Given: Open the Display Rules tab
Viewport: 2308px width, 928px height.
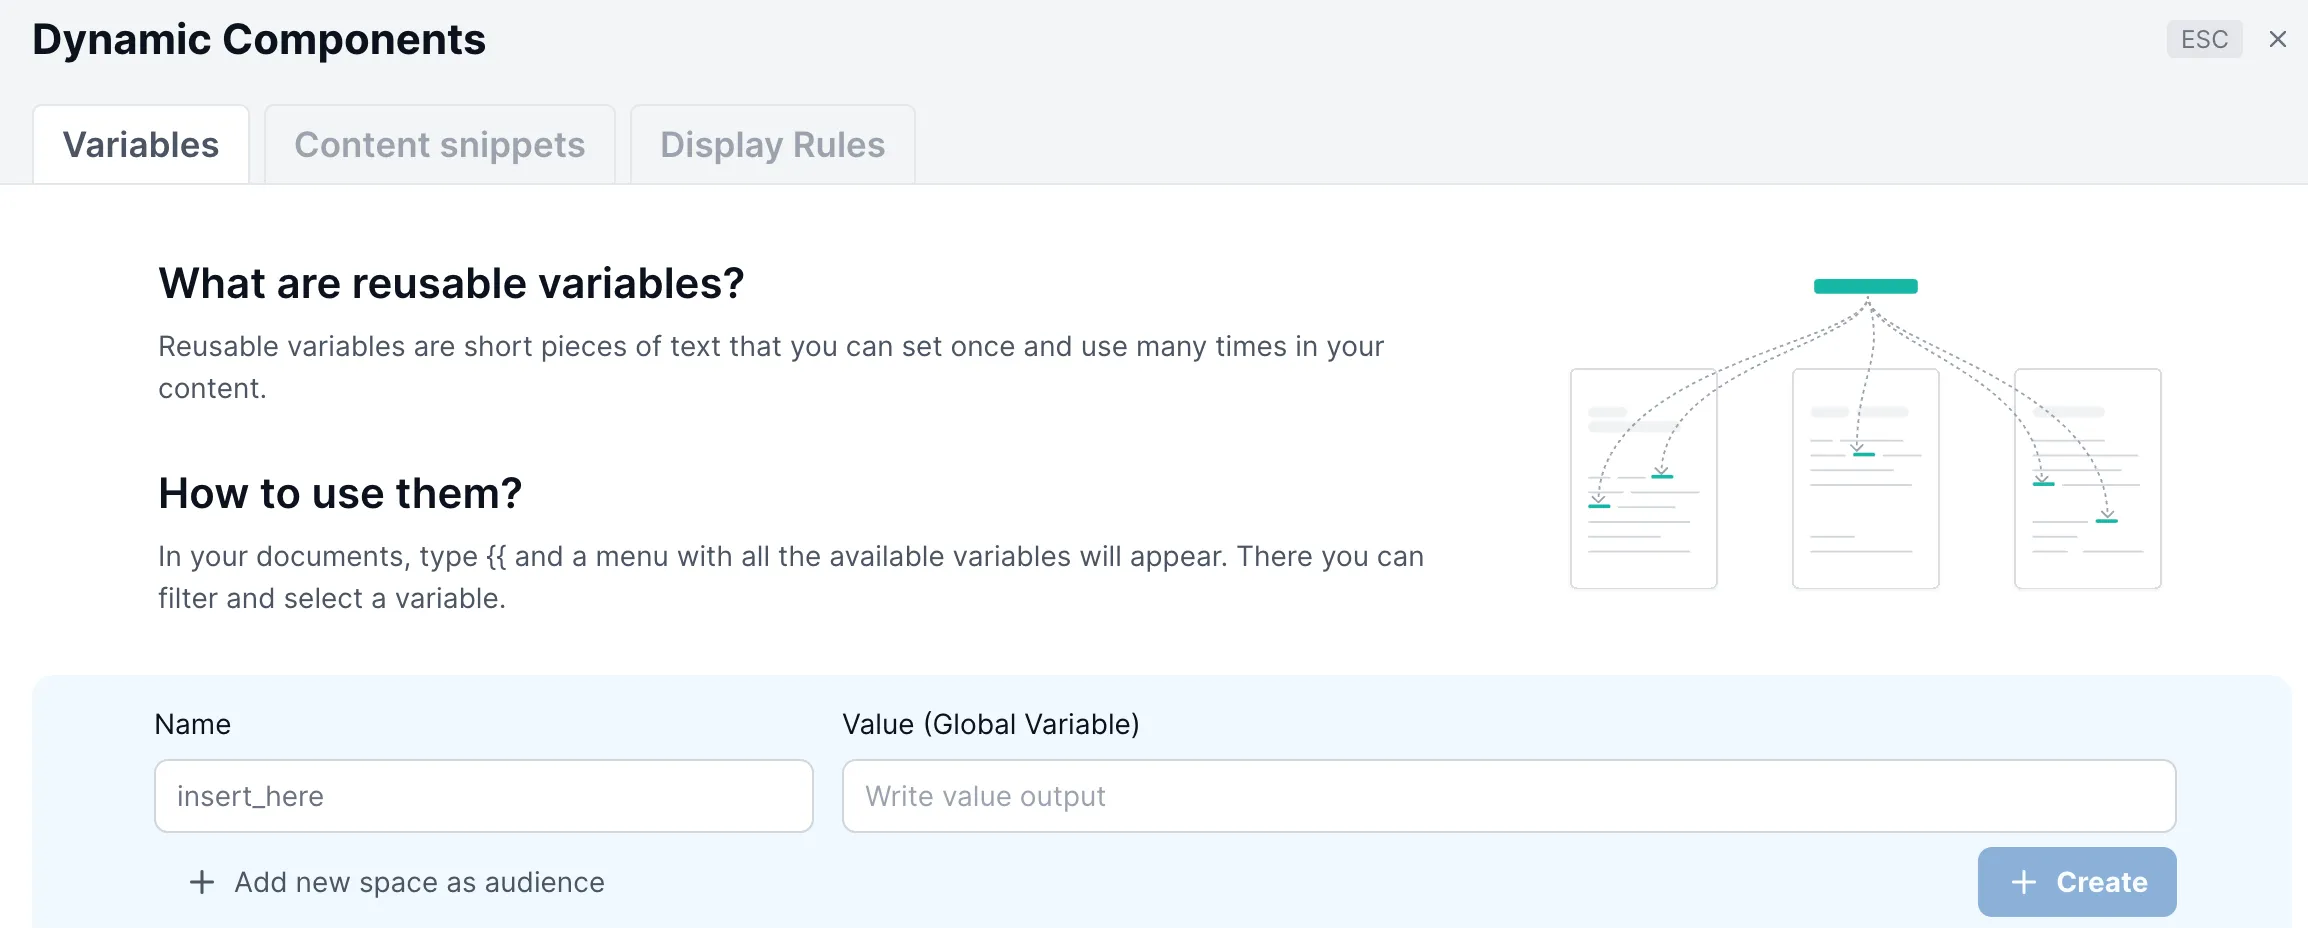Looking at the screenshot, I should point(773,145).
